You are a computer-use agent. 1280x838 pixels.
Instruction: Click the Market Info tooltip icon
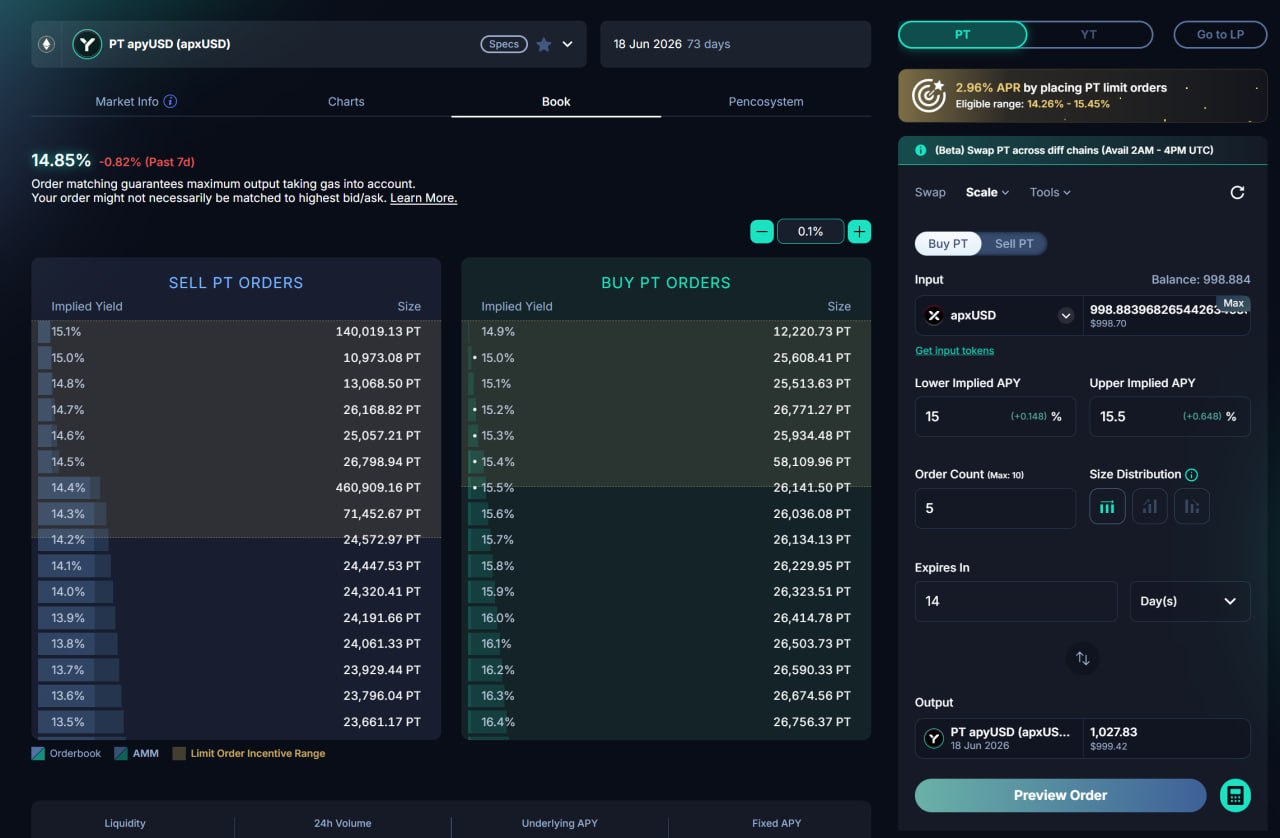170,101
